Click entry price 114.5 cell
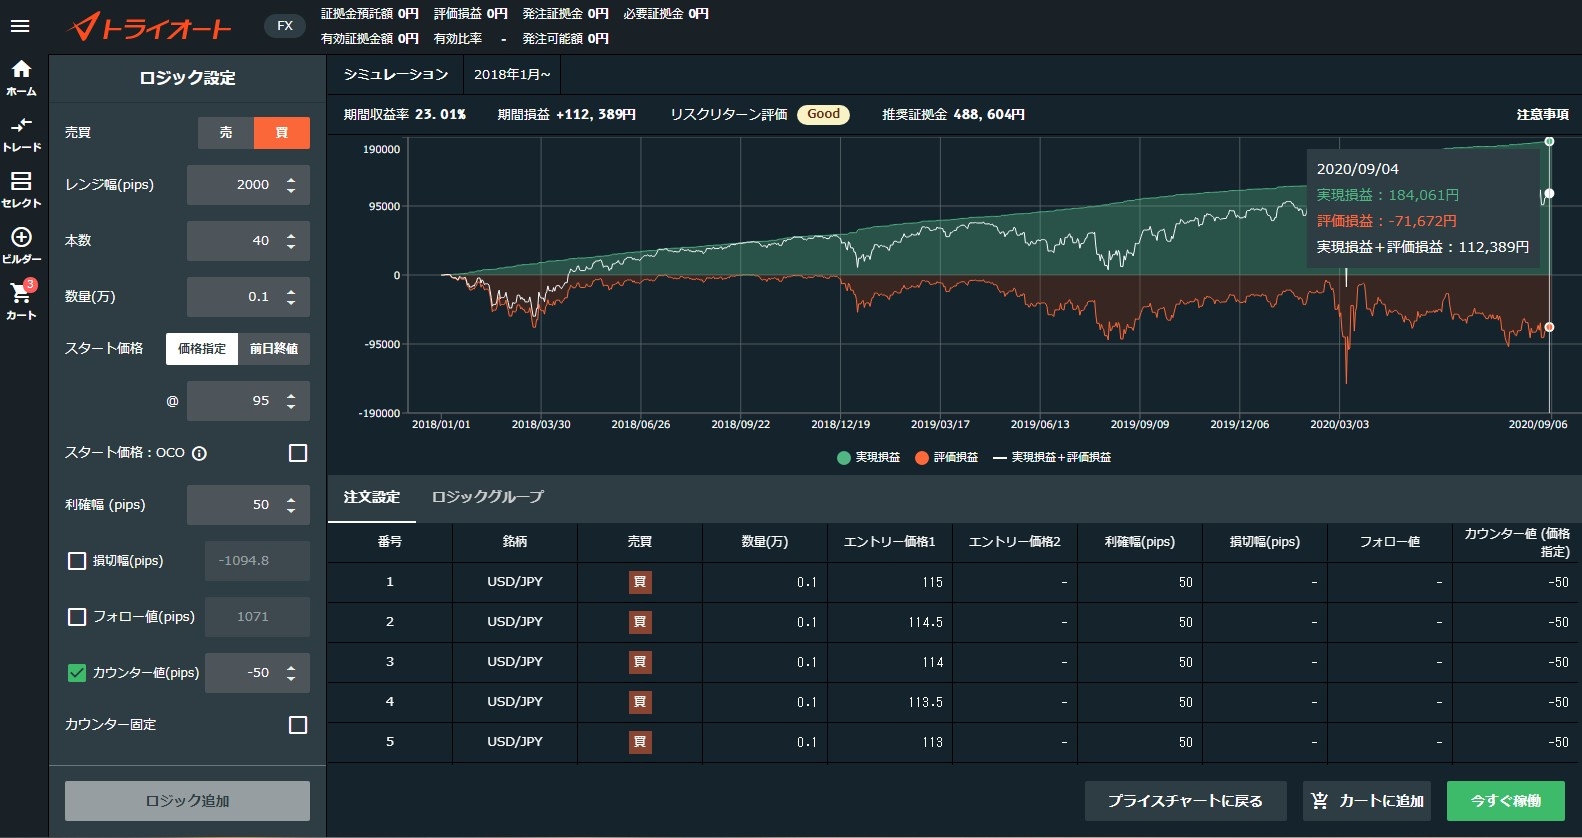 tap(890, 622)
